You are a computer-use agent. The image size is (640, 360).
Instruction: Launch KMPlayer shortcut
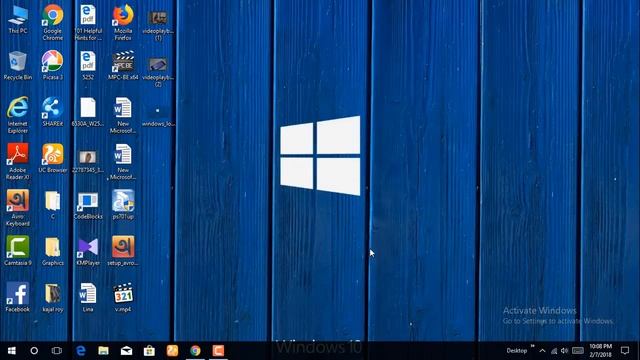(x=88, y=251)
